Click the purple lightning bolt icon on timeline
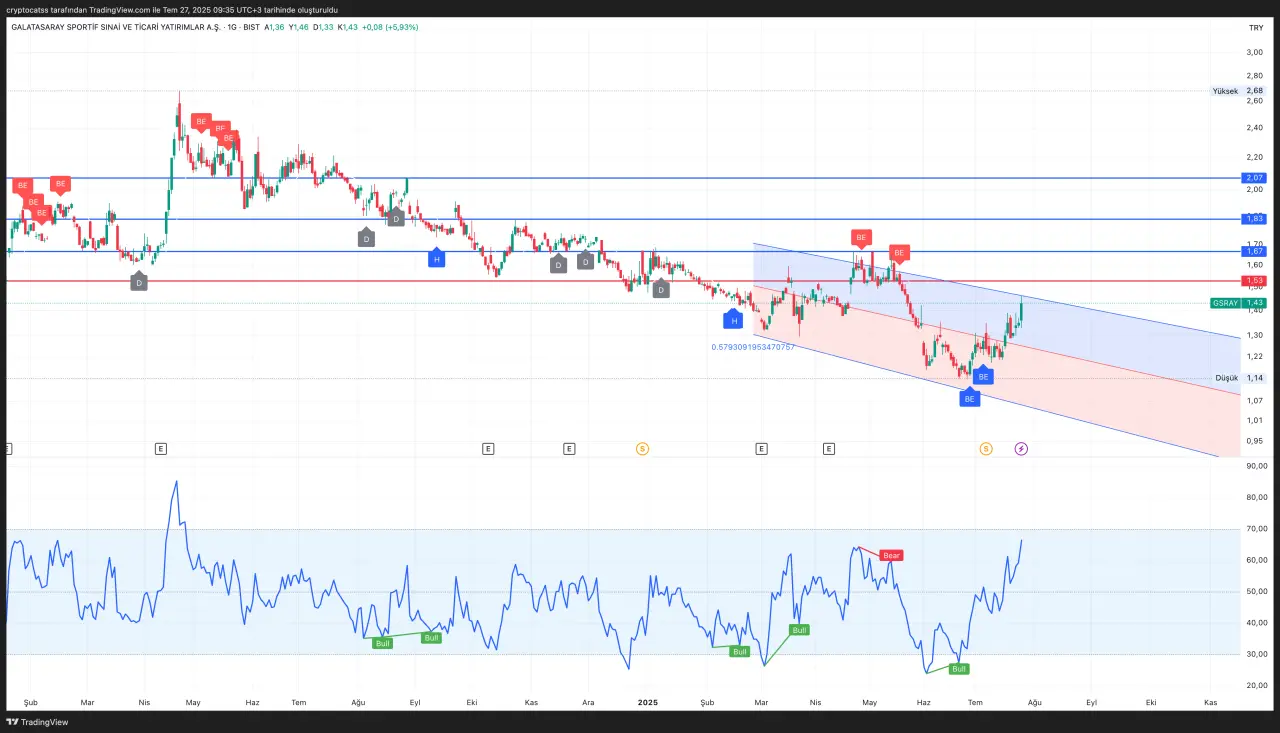The width and height of the screenshot is (1280, 733). pos(1021,449)
